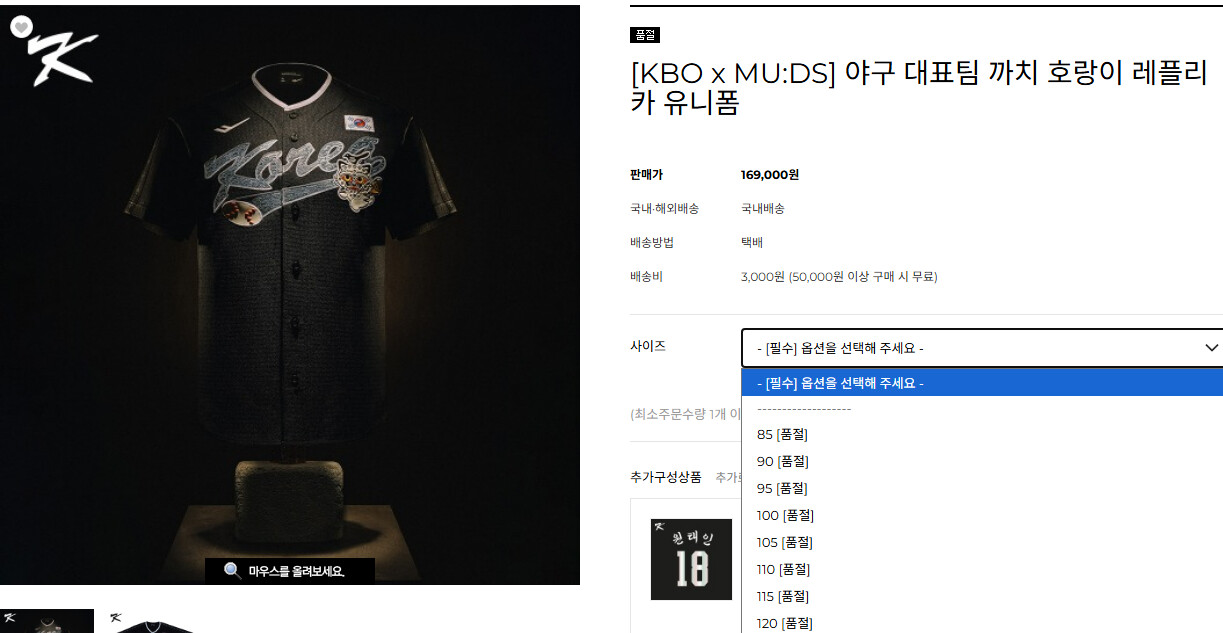Click the main Korea jersey product image
Viewport: 1223px width, 633px height.
290,295
